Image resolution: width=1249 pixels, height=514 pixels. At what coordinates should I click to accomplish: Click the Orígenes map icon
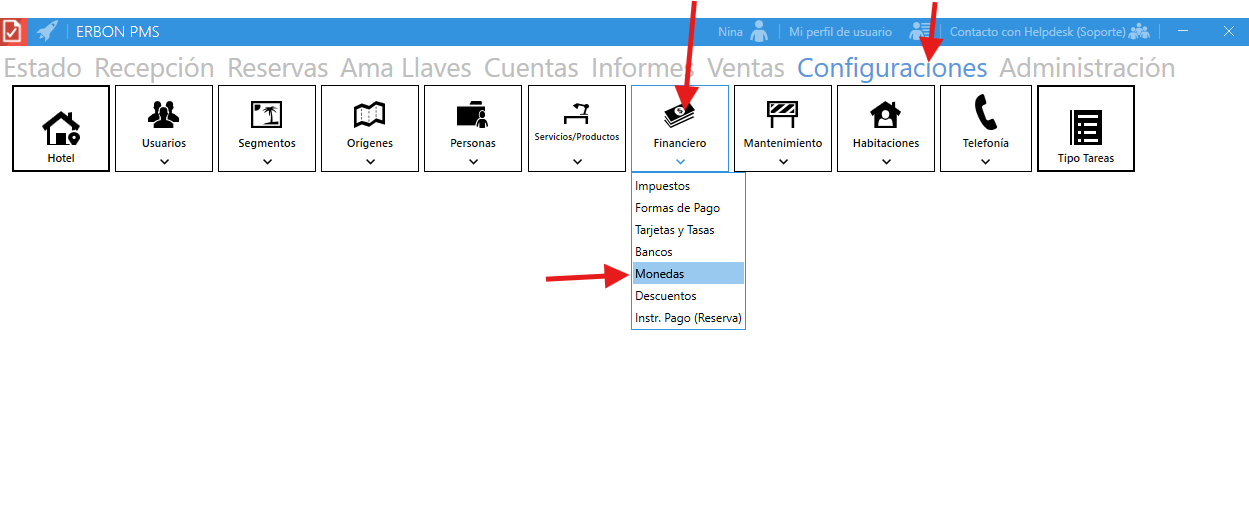point(370,115)
